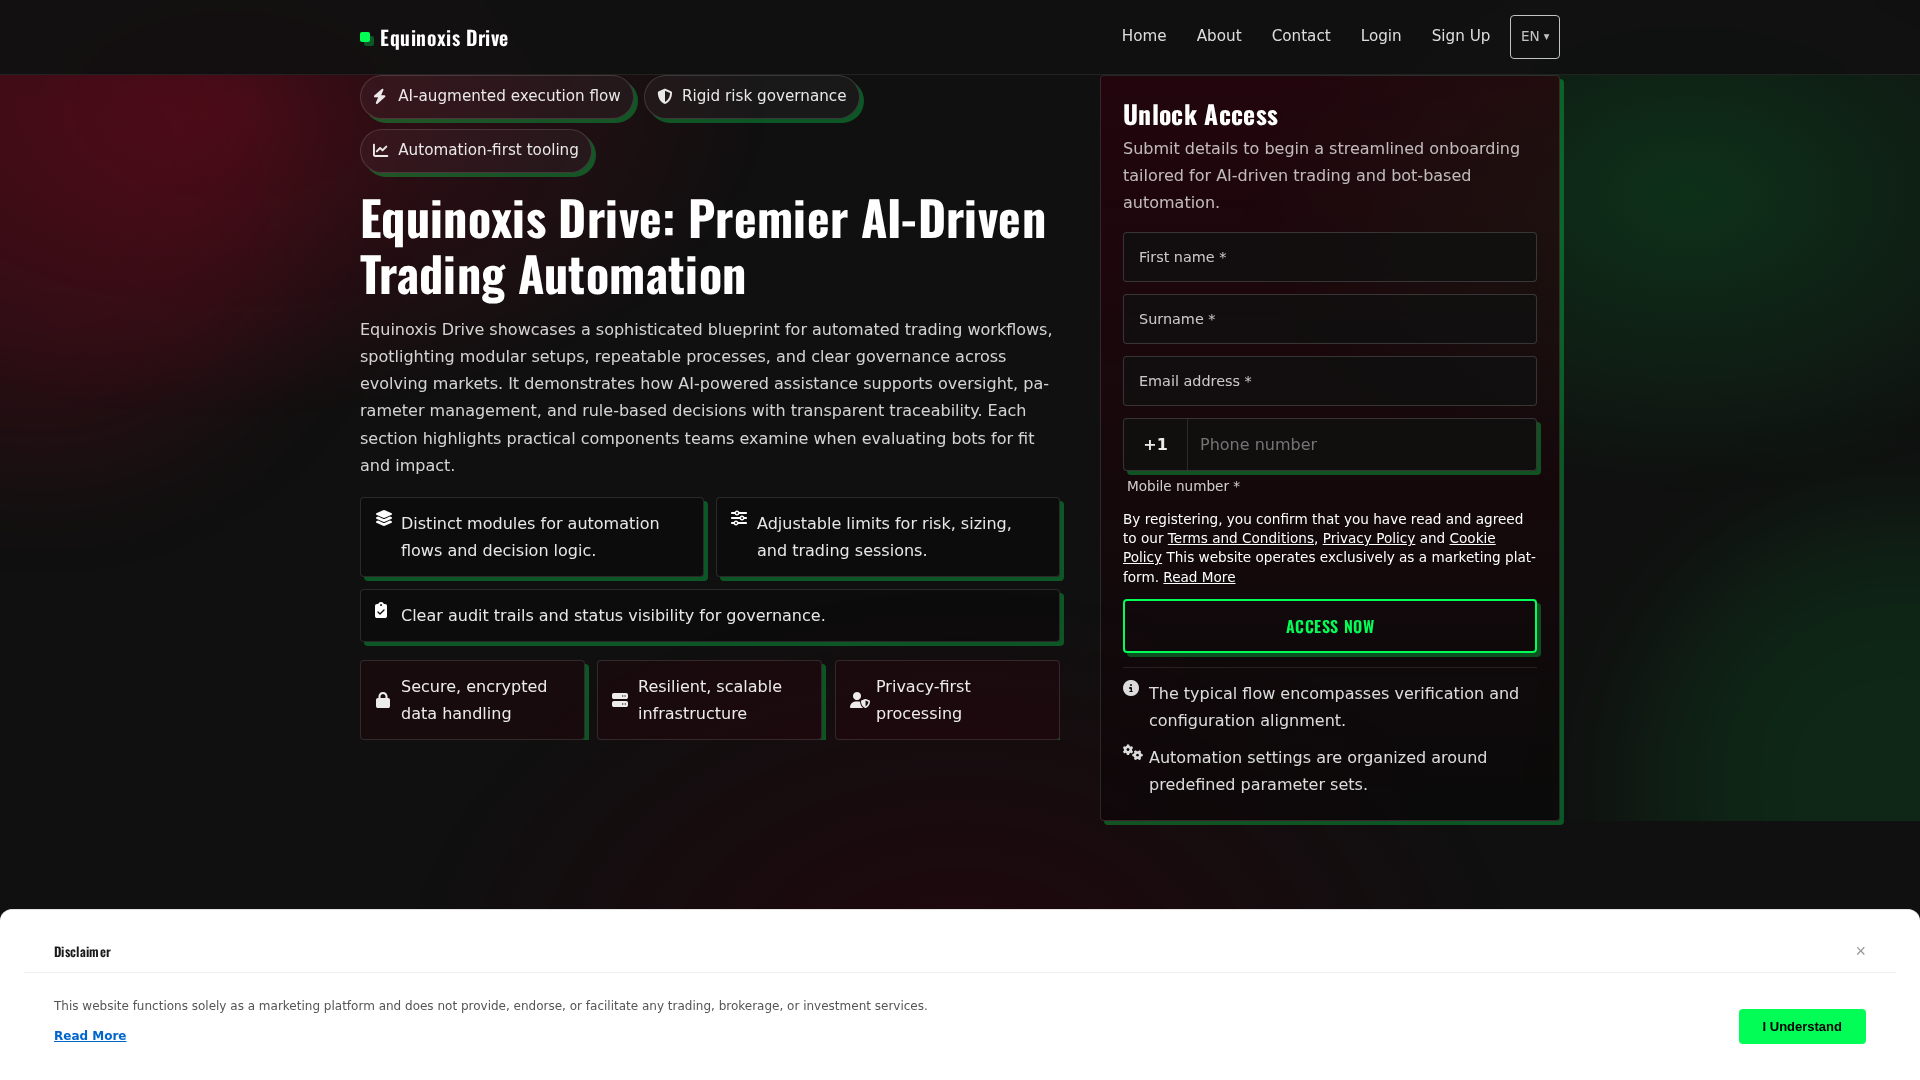Click the Equinoxis Drive brand name
Image resolution: width=1920 pixels, height=1080 pixels.
[x=444, y=38]
